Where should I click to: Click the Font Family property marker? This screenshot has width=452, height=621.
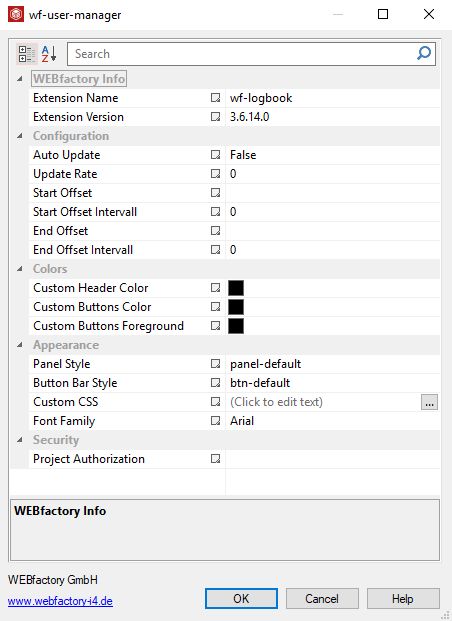tap(215, 421)
